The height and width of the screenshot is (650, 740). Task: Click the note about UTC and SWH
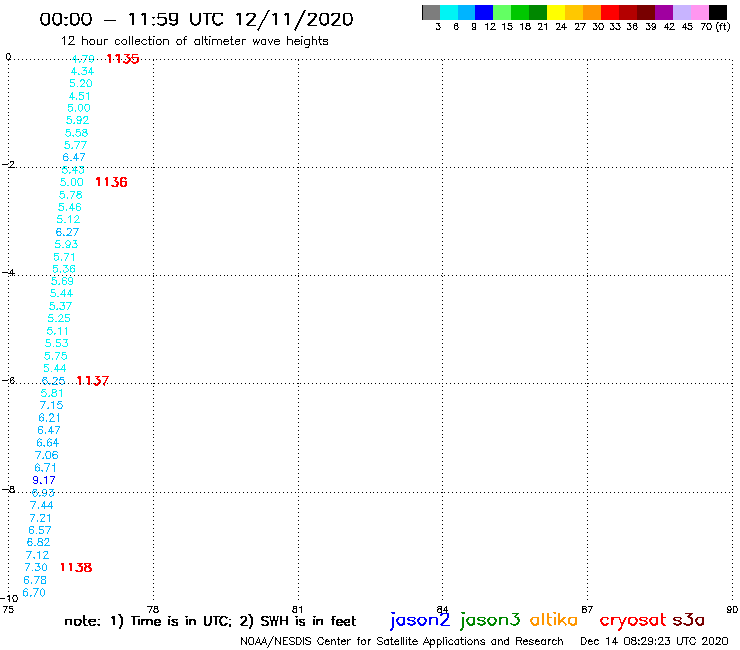coord(210,621)
